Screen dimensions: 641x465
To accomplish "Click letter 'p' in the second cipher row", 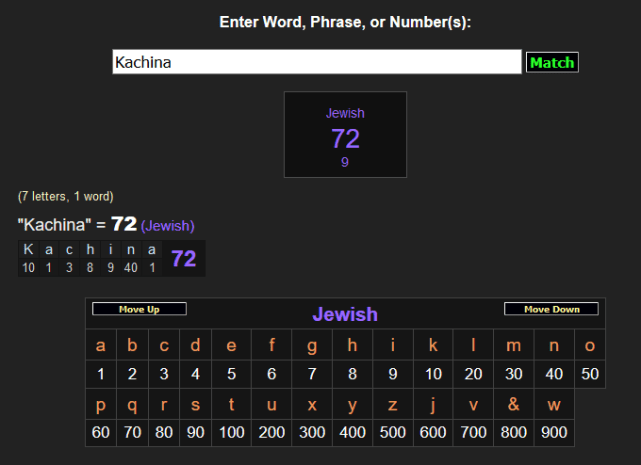I will [100, 404].
